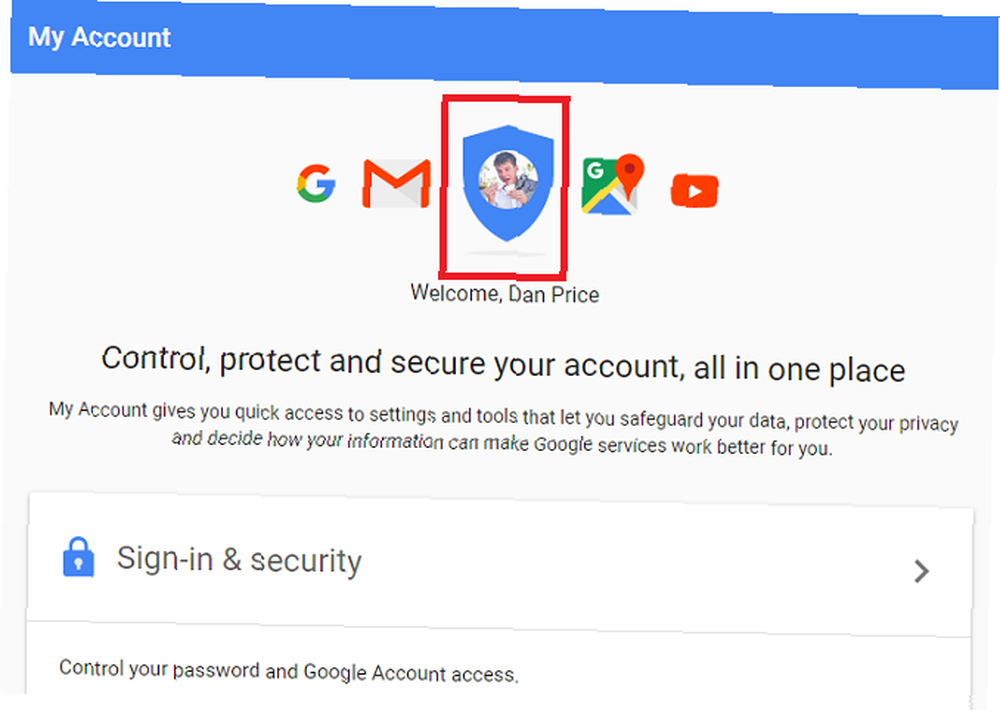Click the words 'Google Account access'
The width and height of the screenshot is (1000, 713).
coord(411,673)
